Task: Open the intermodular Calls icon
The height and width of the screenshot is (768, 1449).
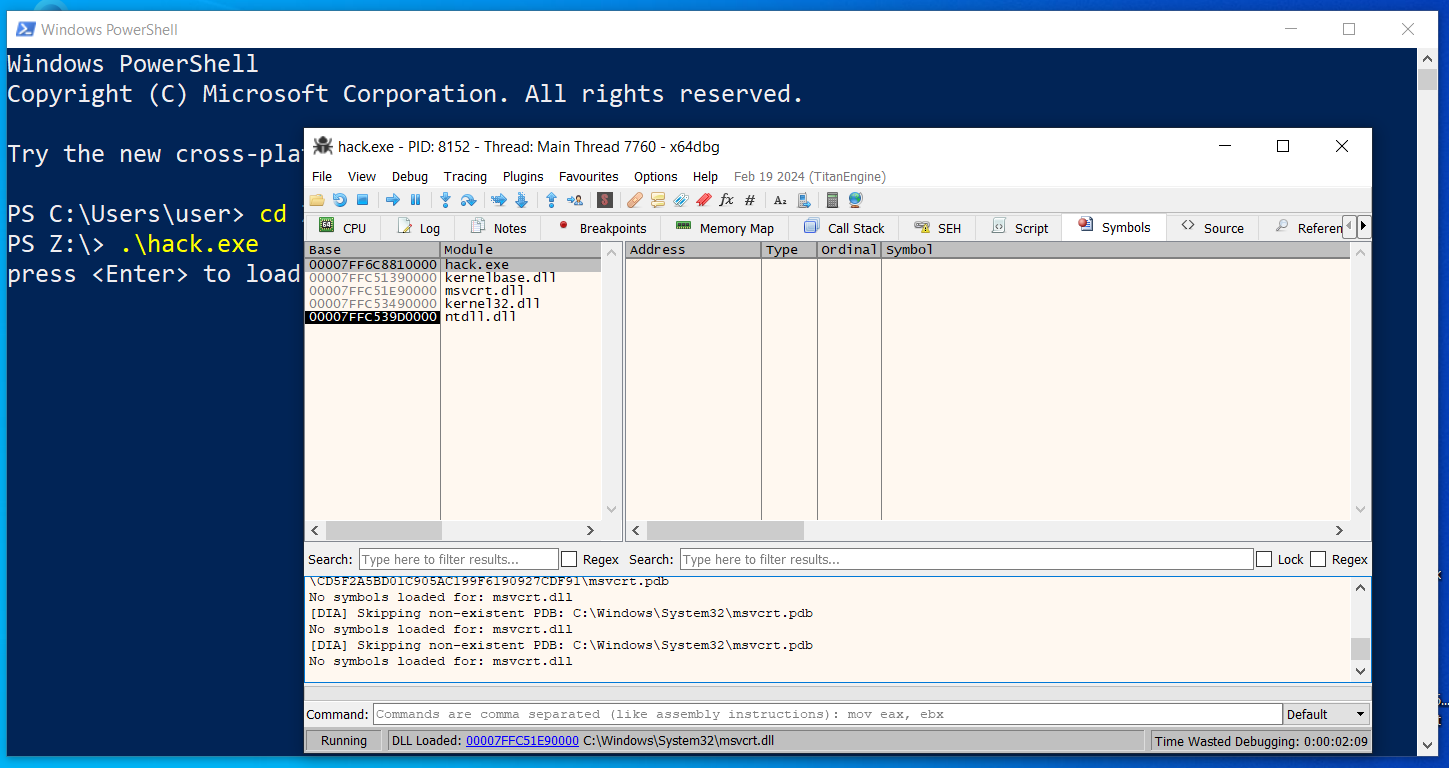Action: [x=804, y=200]
